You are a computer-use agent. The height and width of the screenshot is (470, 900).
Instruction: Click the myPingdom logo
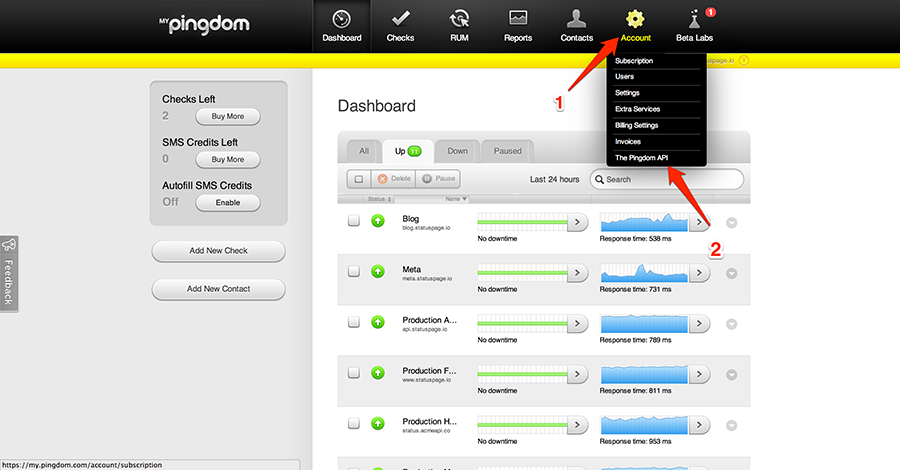(x=204, y=24)
